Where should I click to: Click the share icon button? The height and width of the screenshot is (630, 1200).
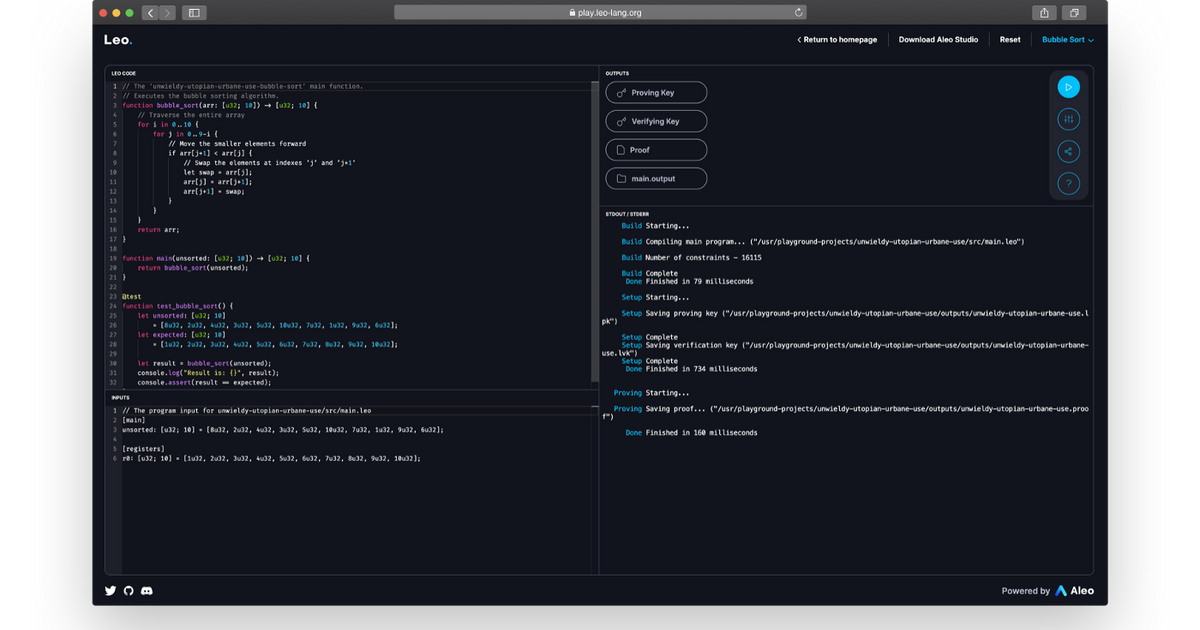[1068, 151]
